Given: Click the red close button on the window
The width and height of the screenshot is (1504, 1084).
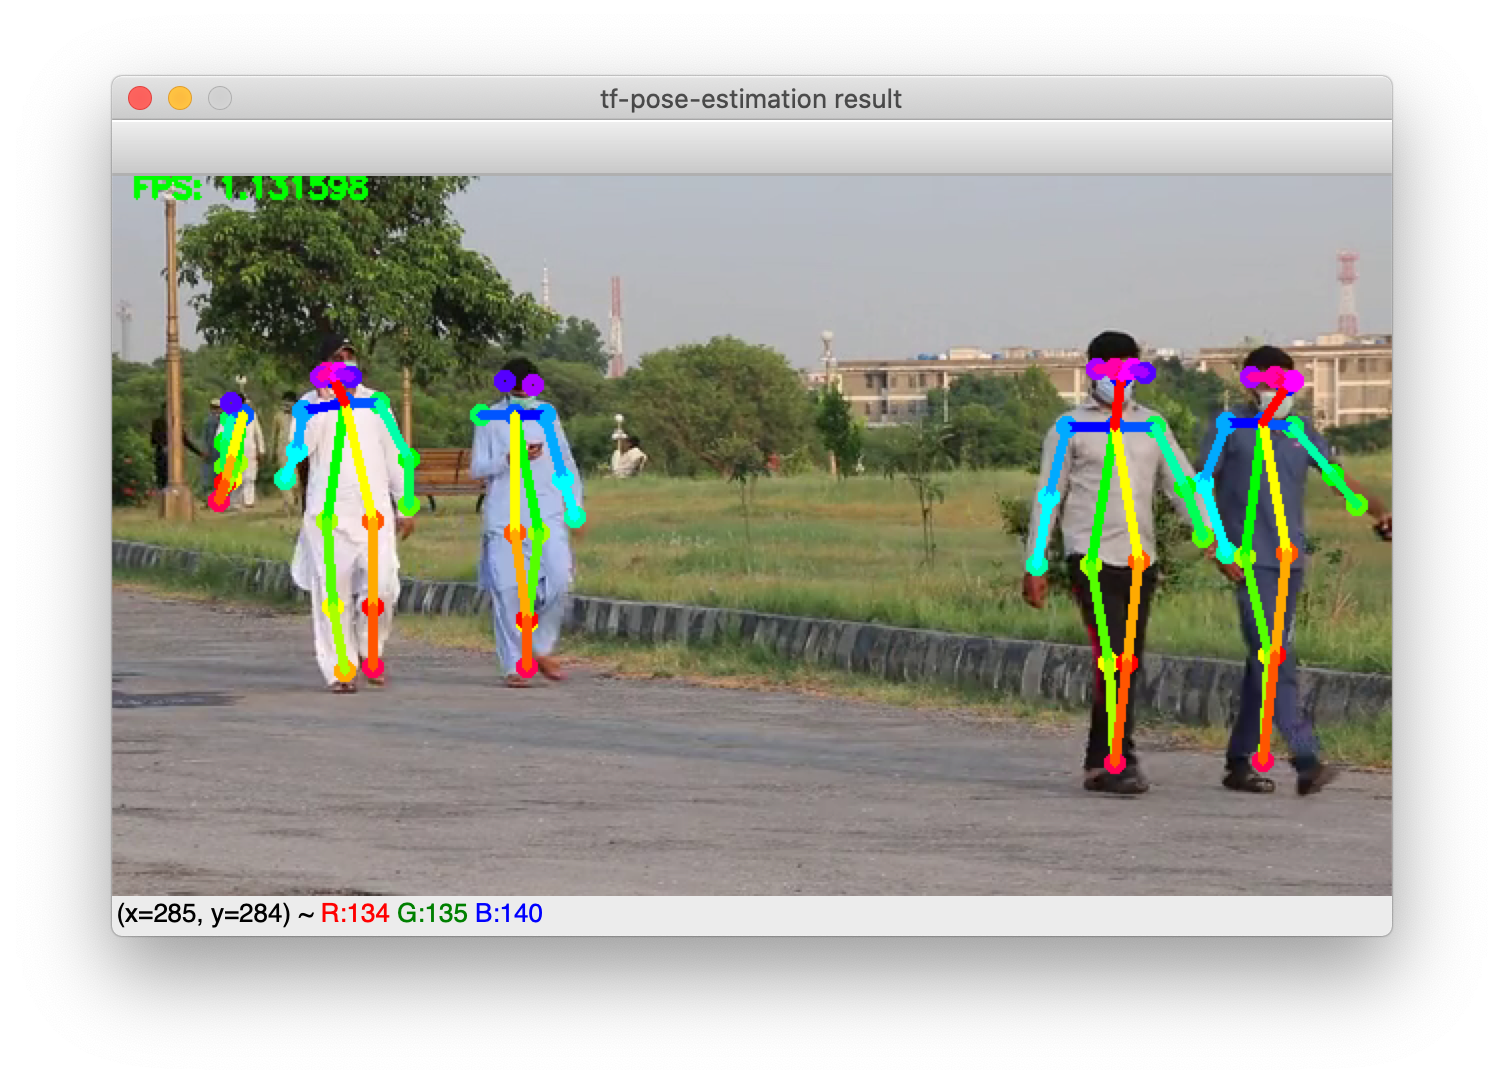Looking at the screenshot, I should [141, 98].
